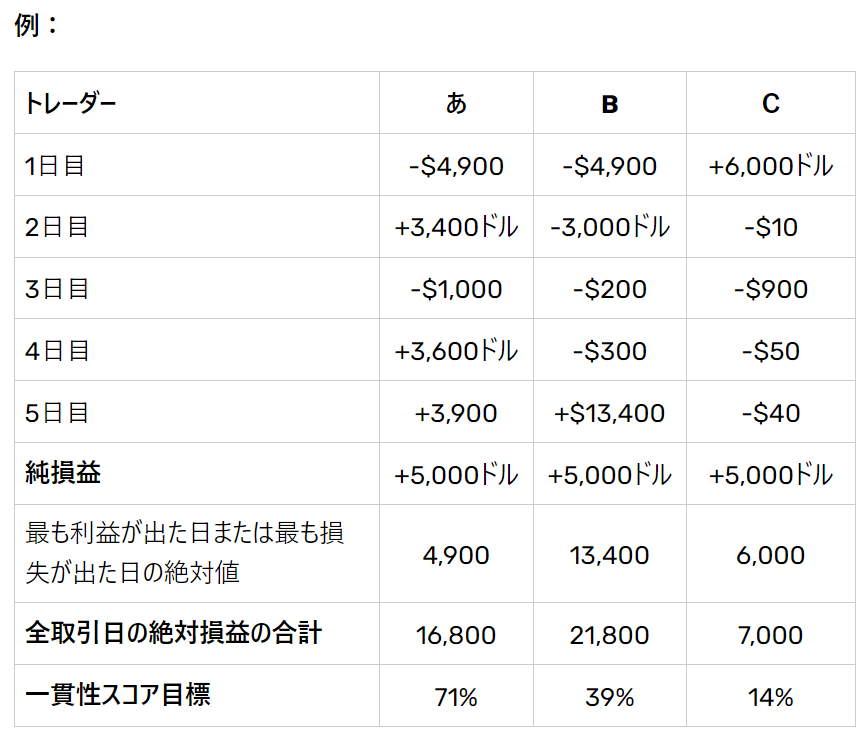Click the -3,000ドル cell for trader B
This screenshot has height=740, width=868.
[609, 228]
